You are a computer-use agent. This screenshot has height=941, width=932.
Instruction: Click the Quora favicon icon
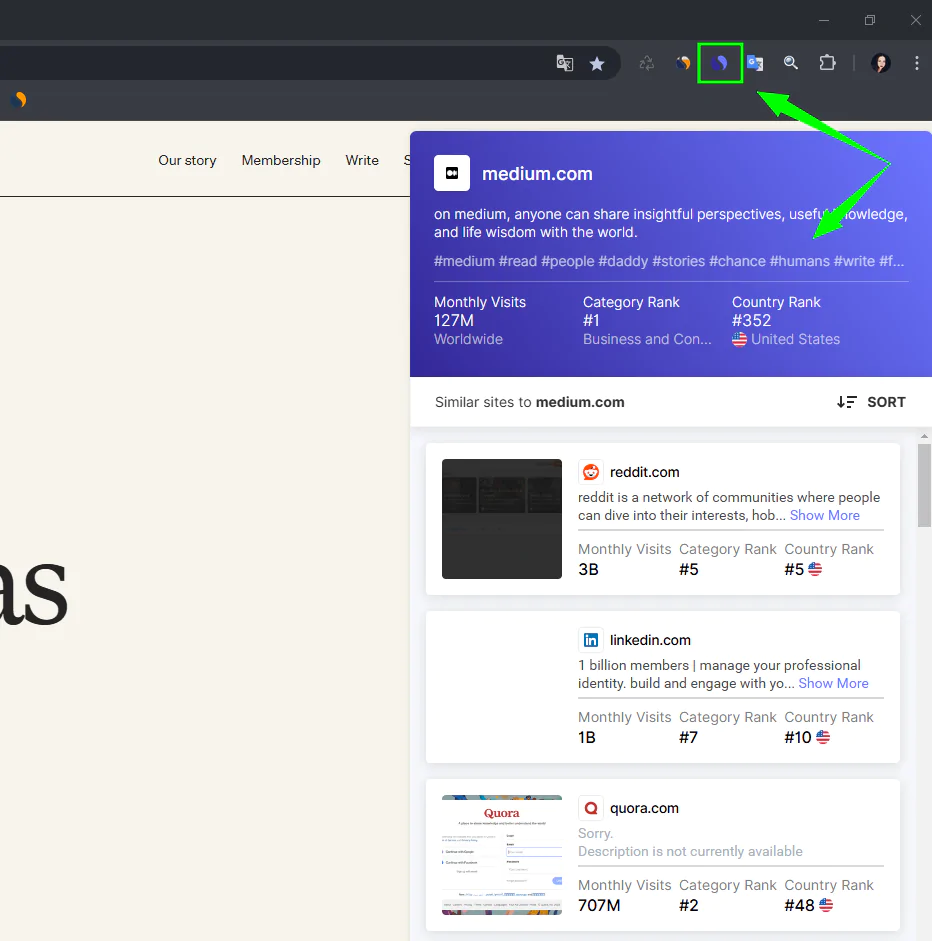(x=591, y=808)
